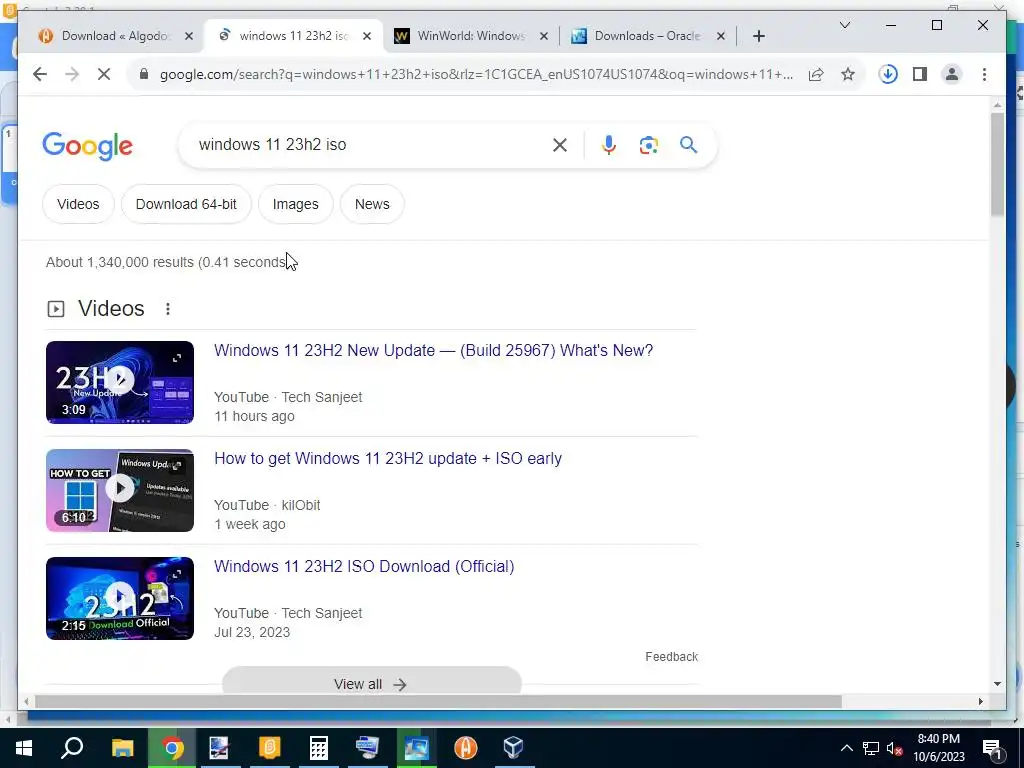Open the tab search dropdown arrow
The image size is (1024, 768).
tap(844, 25)
